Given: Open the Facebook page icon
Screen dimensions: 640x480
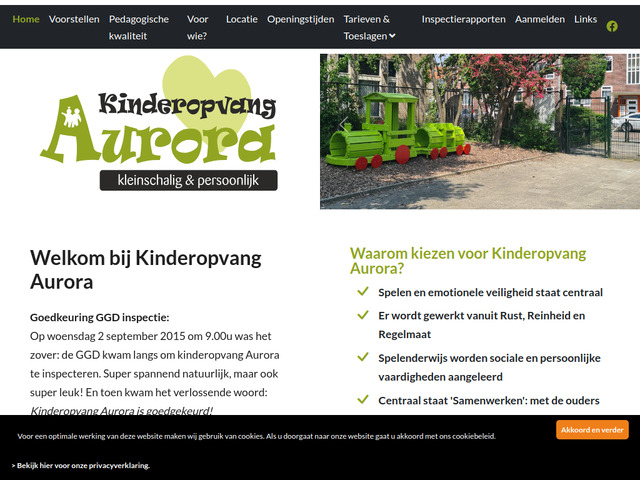Looking at the screenshot, I should click(x=612, y=26).
